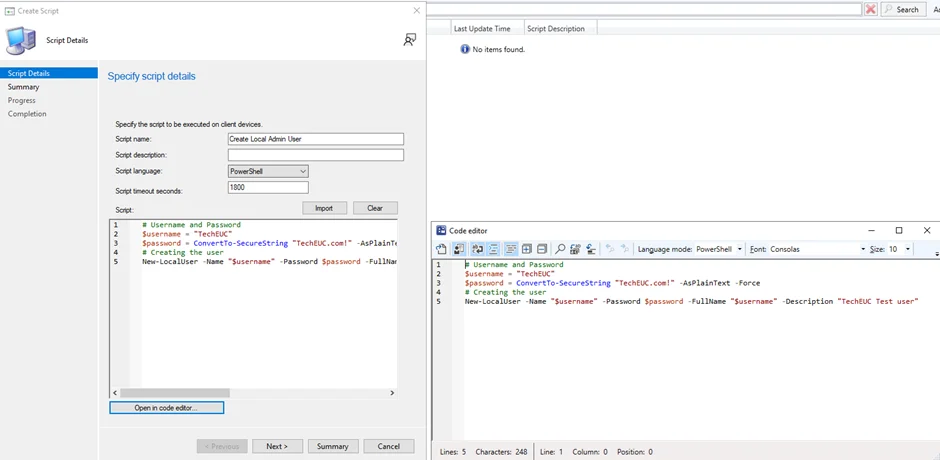Click line 2 $username in Code editor
The height and width of the screenshot is (460, 940).
pos(510,273)
